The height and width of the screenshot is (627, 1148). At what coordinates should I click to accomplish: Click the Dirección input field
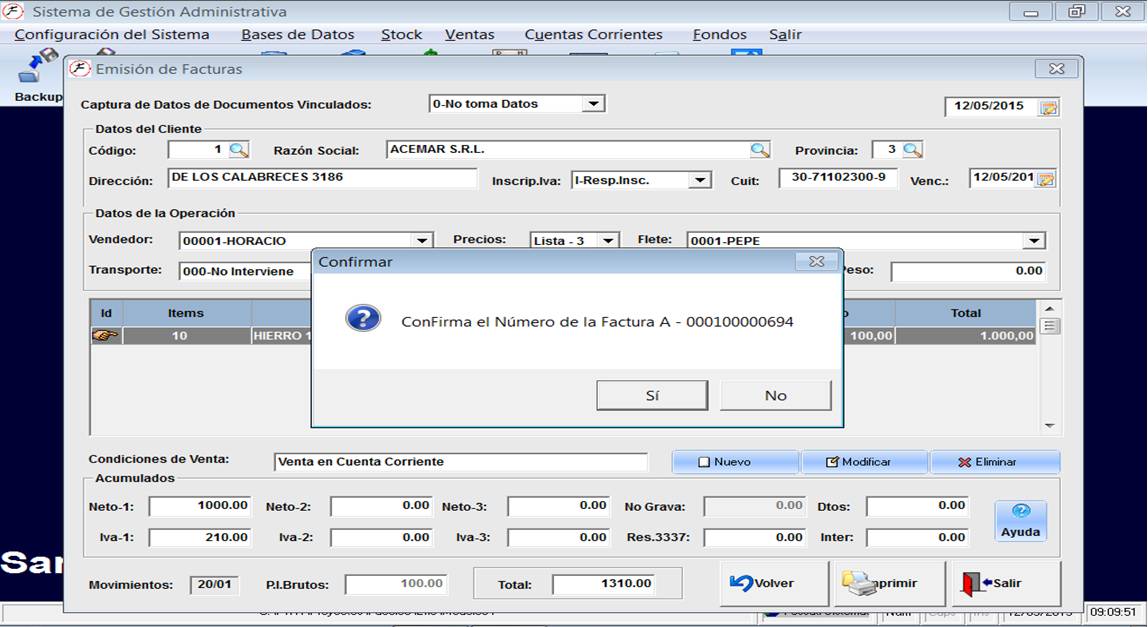[322, 179]
